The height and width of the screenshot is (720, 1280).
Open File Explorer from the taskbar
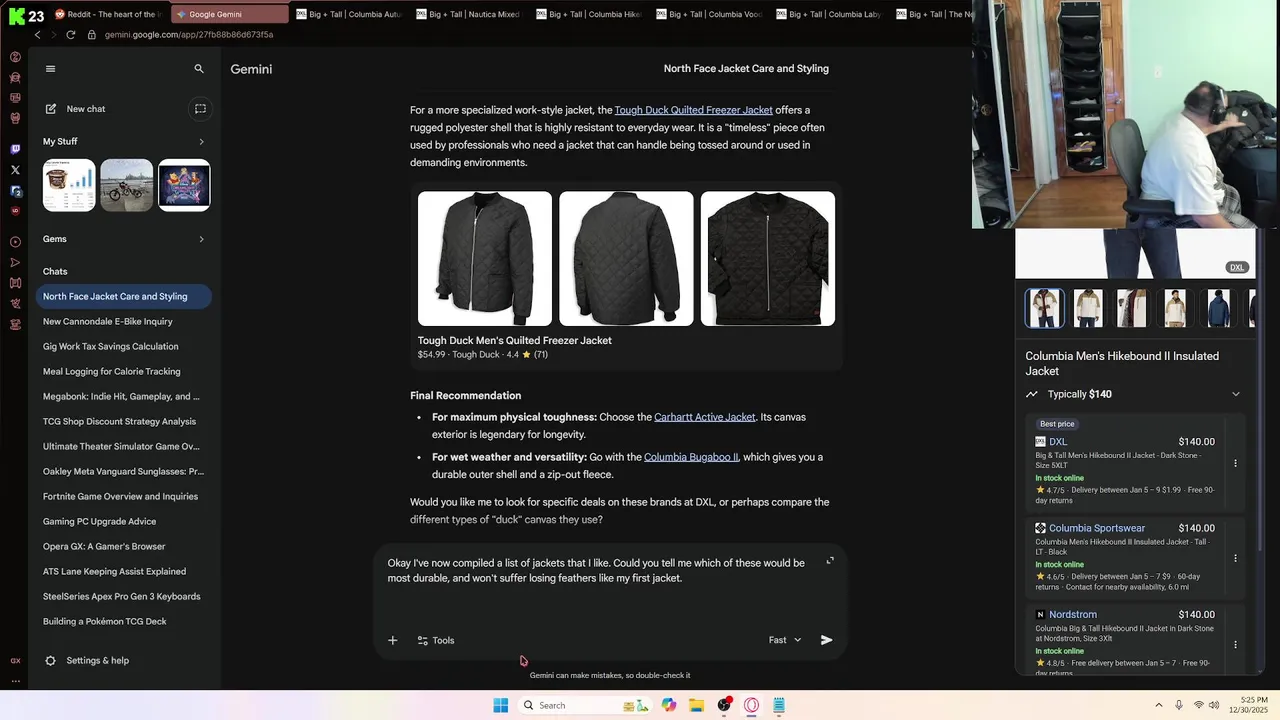[x=696, y=705]
